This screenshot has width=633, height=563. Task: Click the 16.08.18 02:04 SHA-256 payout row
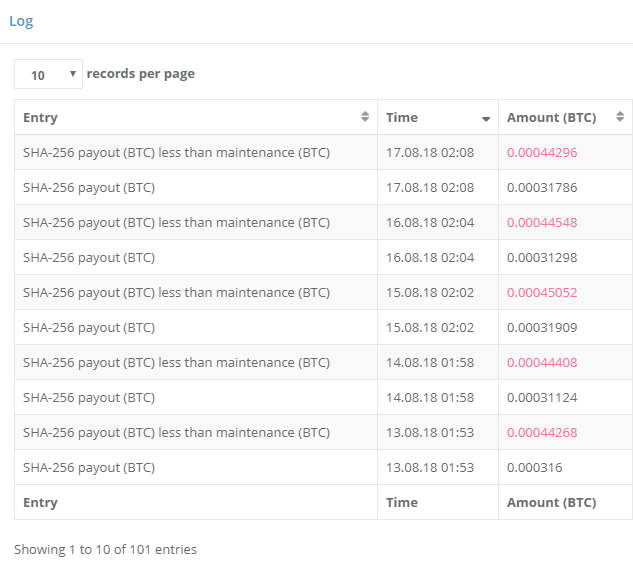pos(89,257)
